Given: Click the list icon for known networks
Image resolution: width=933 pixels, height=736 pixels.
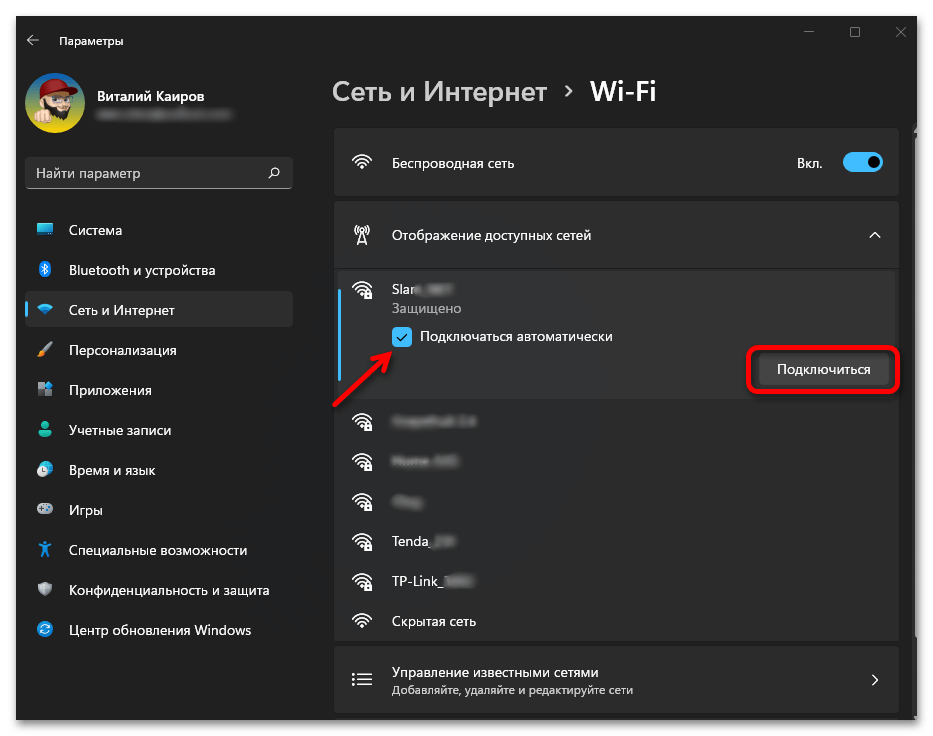Looking at the screenshot, I should click(x=362, y=679).
